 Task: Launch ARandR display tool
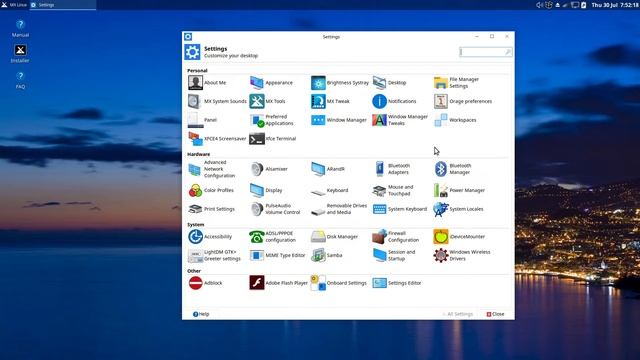pyautogui.click(x=328, y=169)
